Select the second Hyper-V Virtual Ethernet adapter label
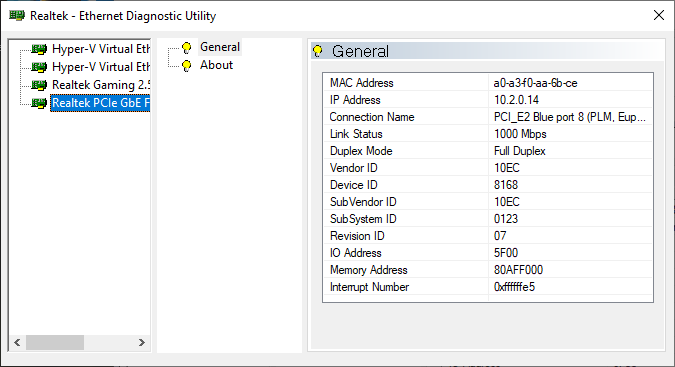The width and height of the screenshot is (675, 367). pos(101,67)
